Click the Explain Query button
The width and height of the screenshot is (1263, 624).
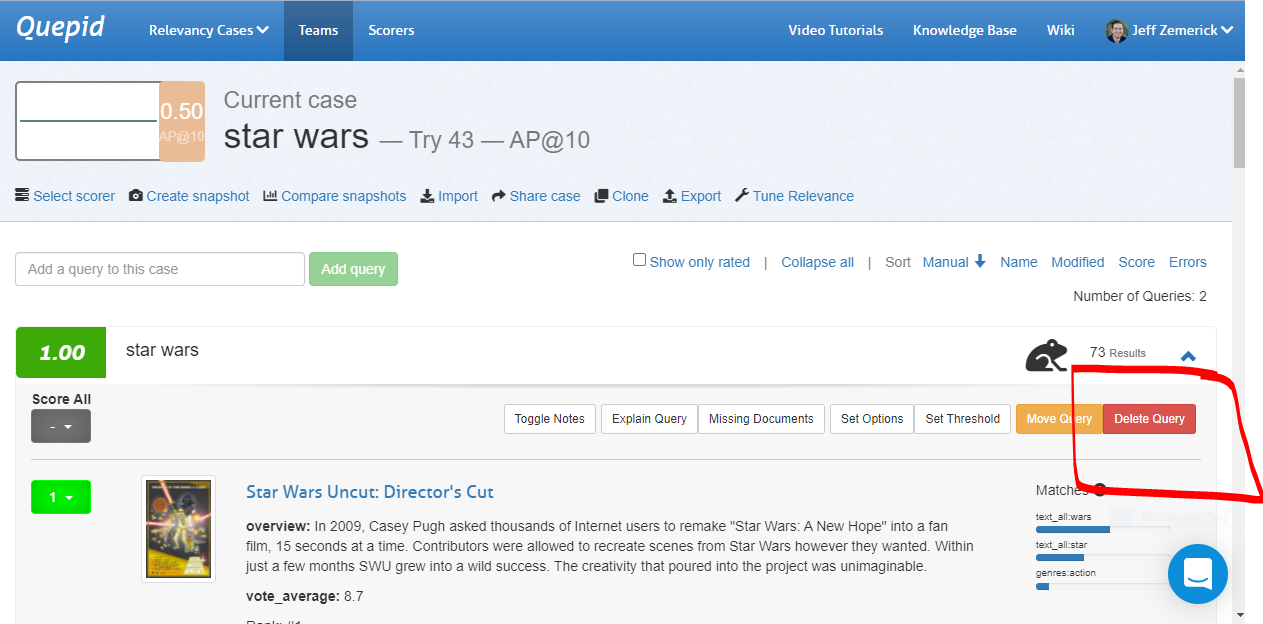click(x=649, y=419)
